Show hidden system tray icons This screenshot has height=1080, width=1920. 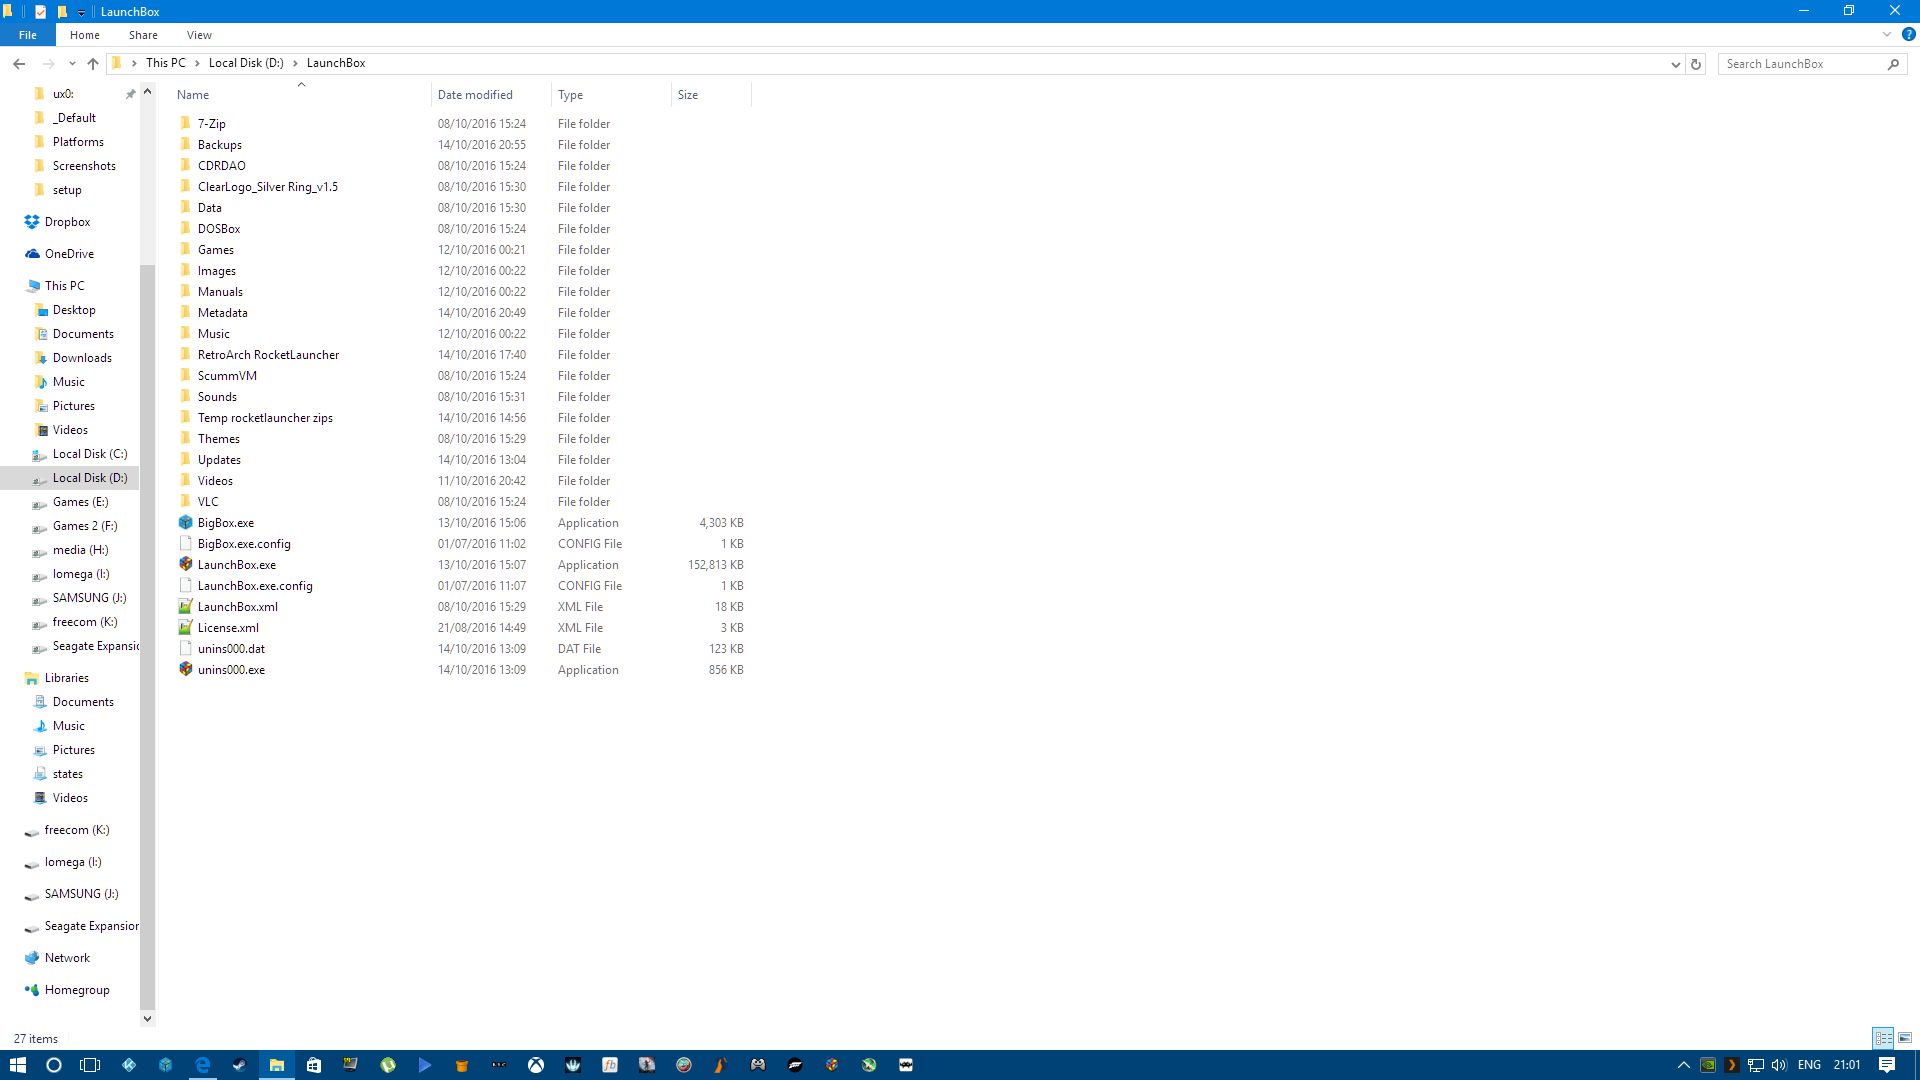(1684, 1065)
